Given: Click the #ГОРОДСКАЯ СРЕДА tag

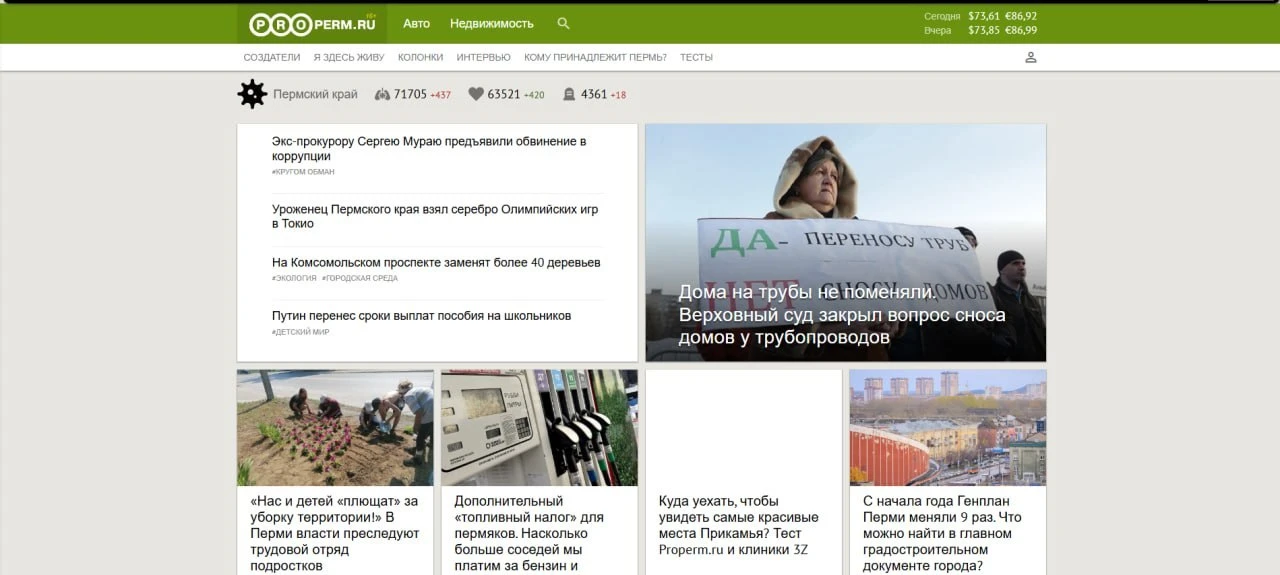Looking at the screenshot, I should tap(360, 278).
